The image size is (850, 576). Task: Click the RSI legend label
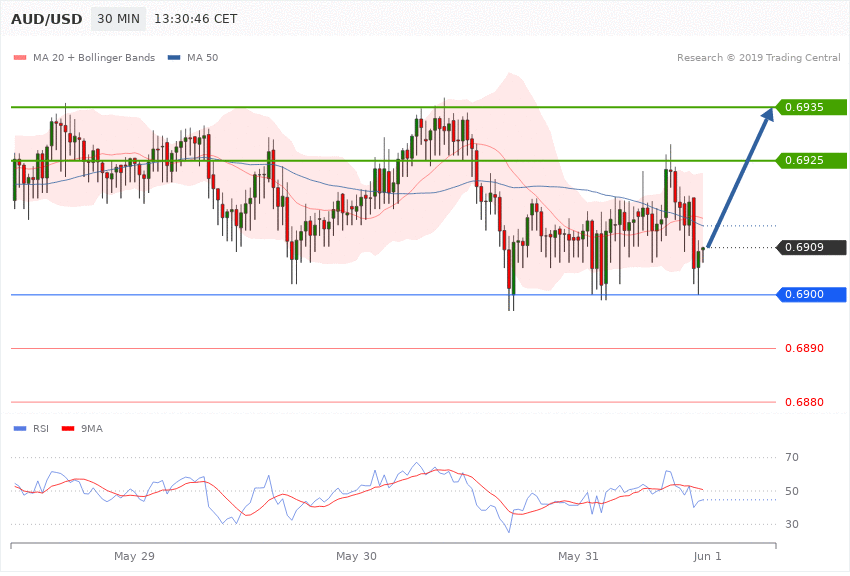pyautogui.click(x=41, y=429)
